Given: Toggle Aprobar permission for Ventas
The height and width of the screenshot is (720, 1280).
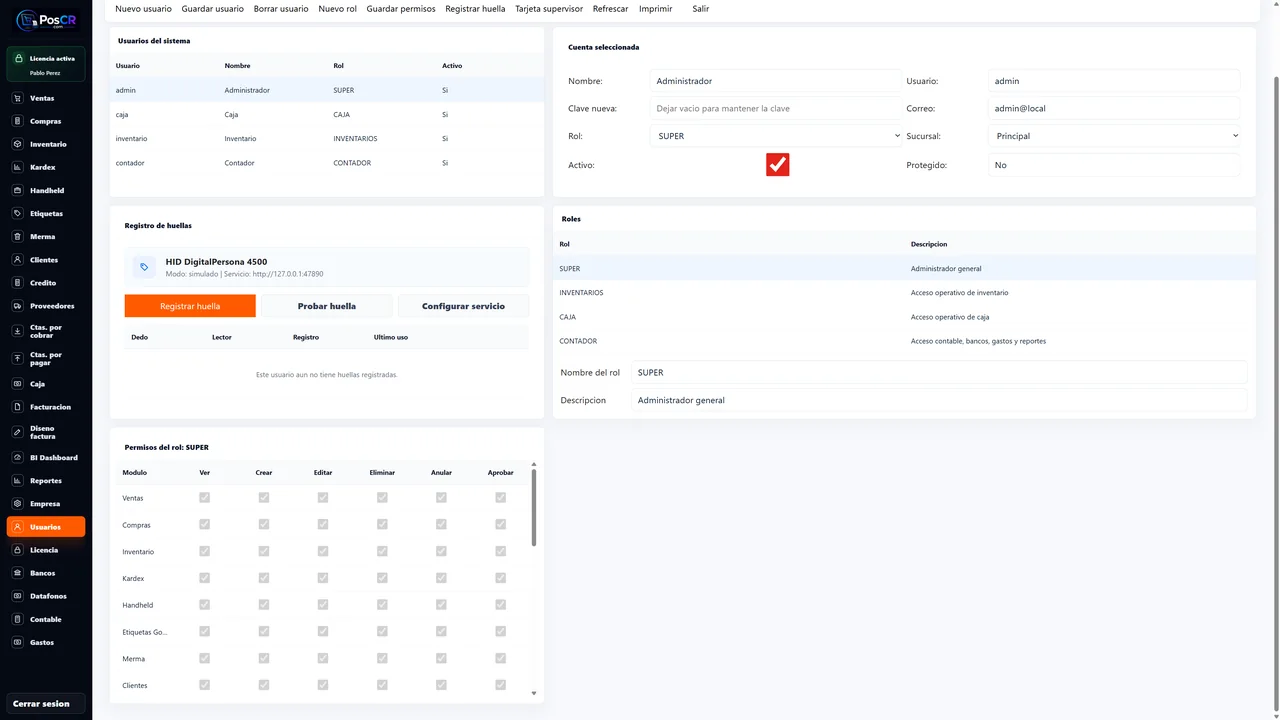Looking at the screenshot, I should [x=500, y=497].
